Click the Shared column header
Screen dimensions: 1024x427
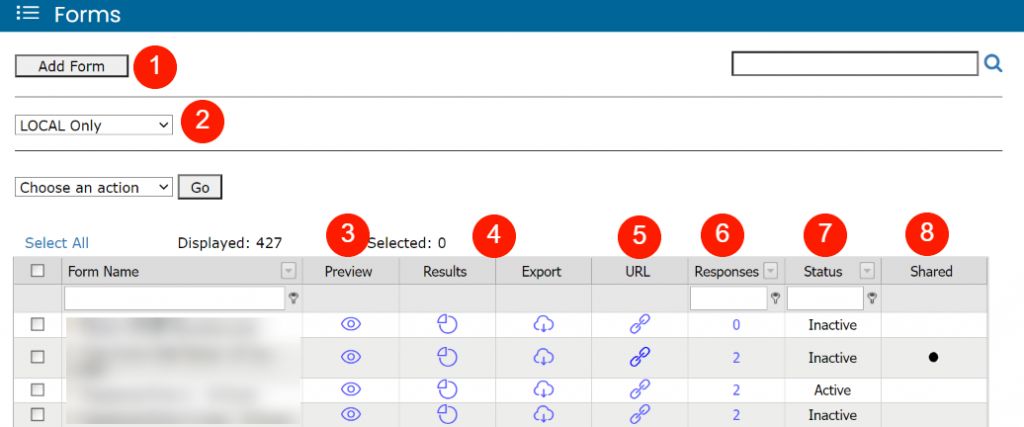point(931,272)
